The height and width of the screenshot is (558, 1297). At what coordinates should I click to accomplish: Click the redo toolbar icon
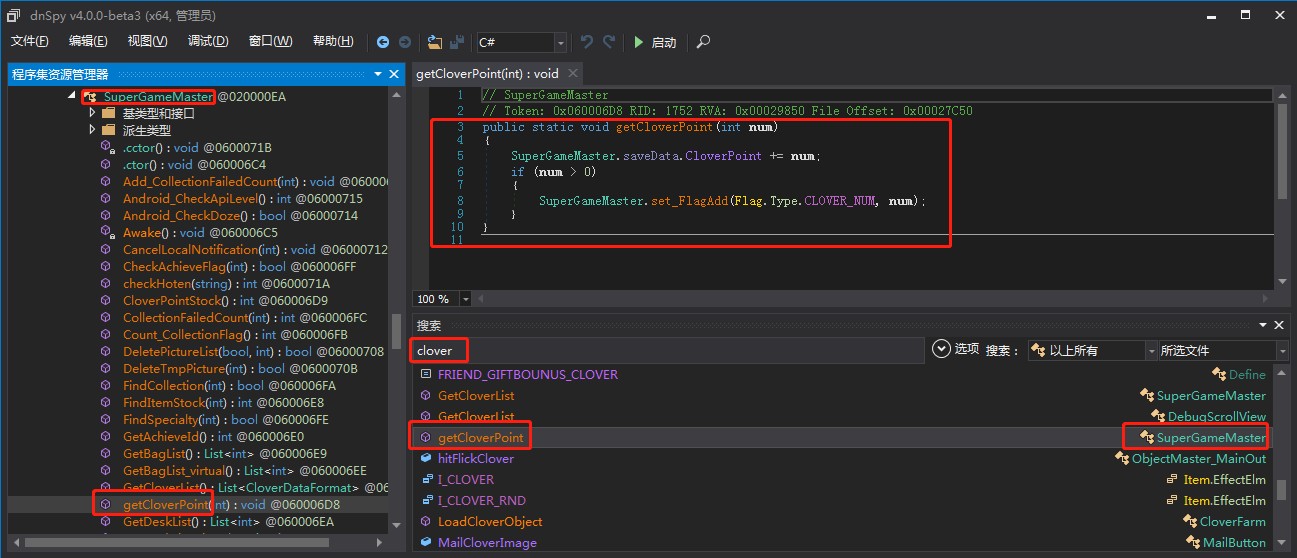click(x=609, y=42)
